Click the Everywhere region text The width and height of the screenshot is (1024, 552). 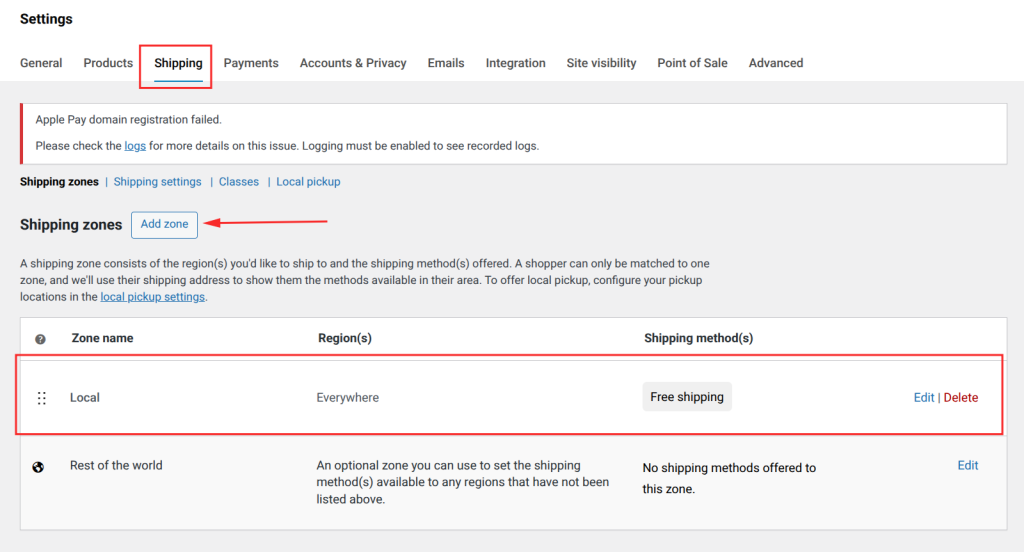(347, 398)
